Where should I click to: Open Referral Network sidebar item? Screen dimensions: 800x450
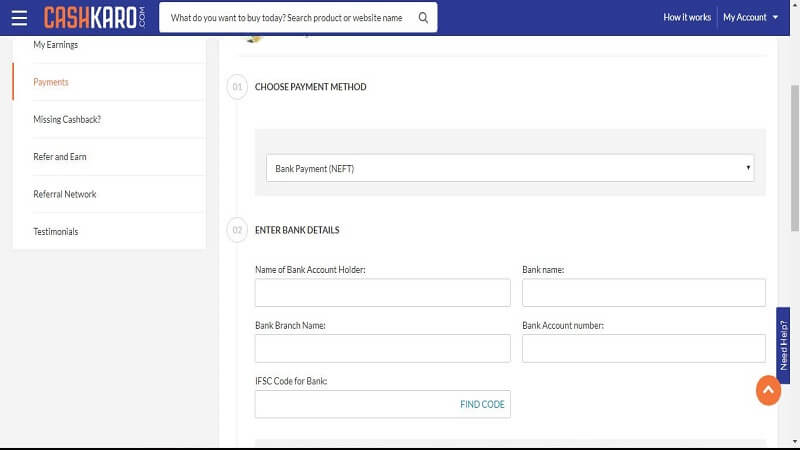[x=65, y=194]
